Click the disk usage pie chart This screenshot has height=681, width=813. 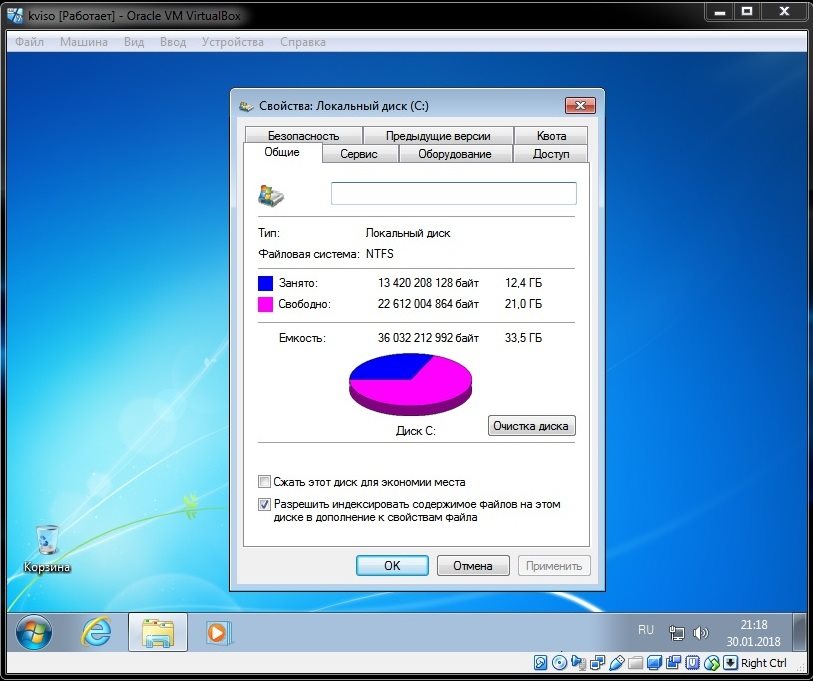tap(410, 384)
